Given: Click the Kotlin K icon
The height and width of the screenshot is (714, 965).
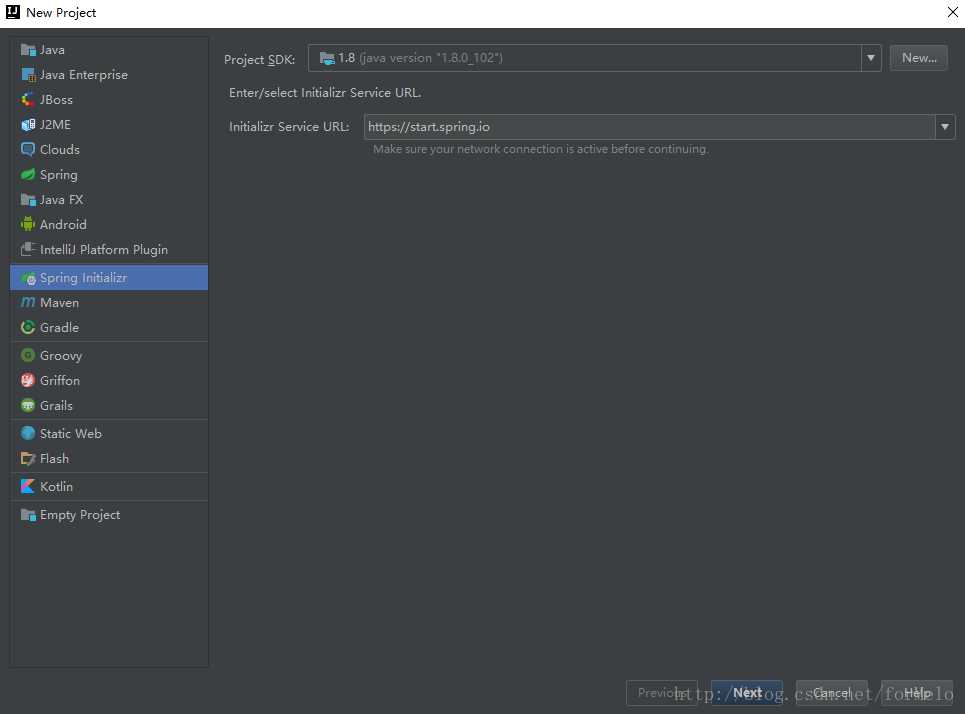Looking at the screenshot, I should pyautogui.click(x=28, y=486).
